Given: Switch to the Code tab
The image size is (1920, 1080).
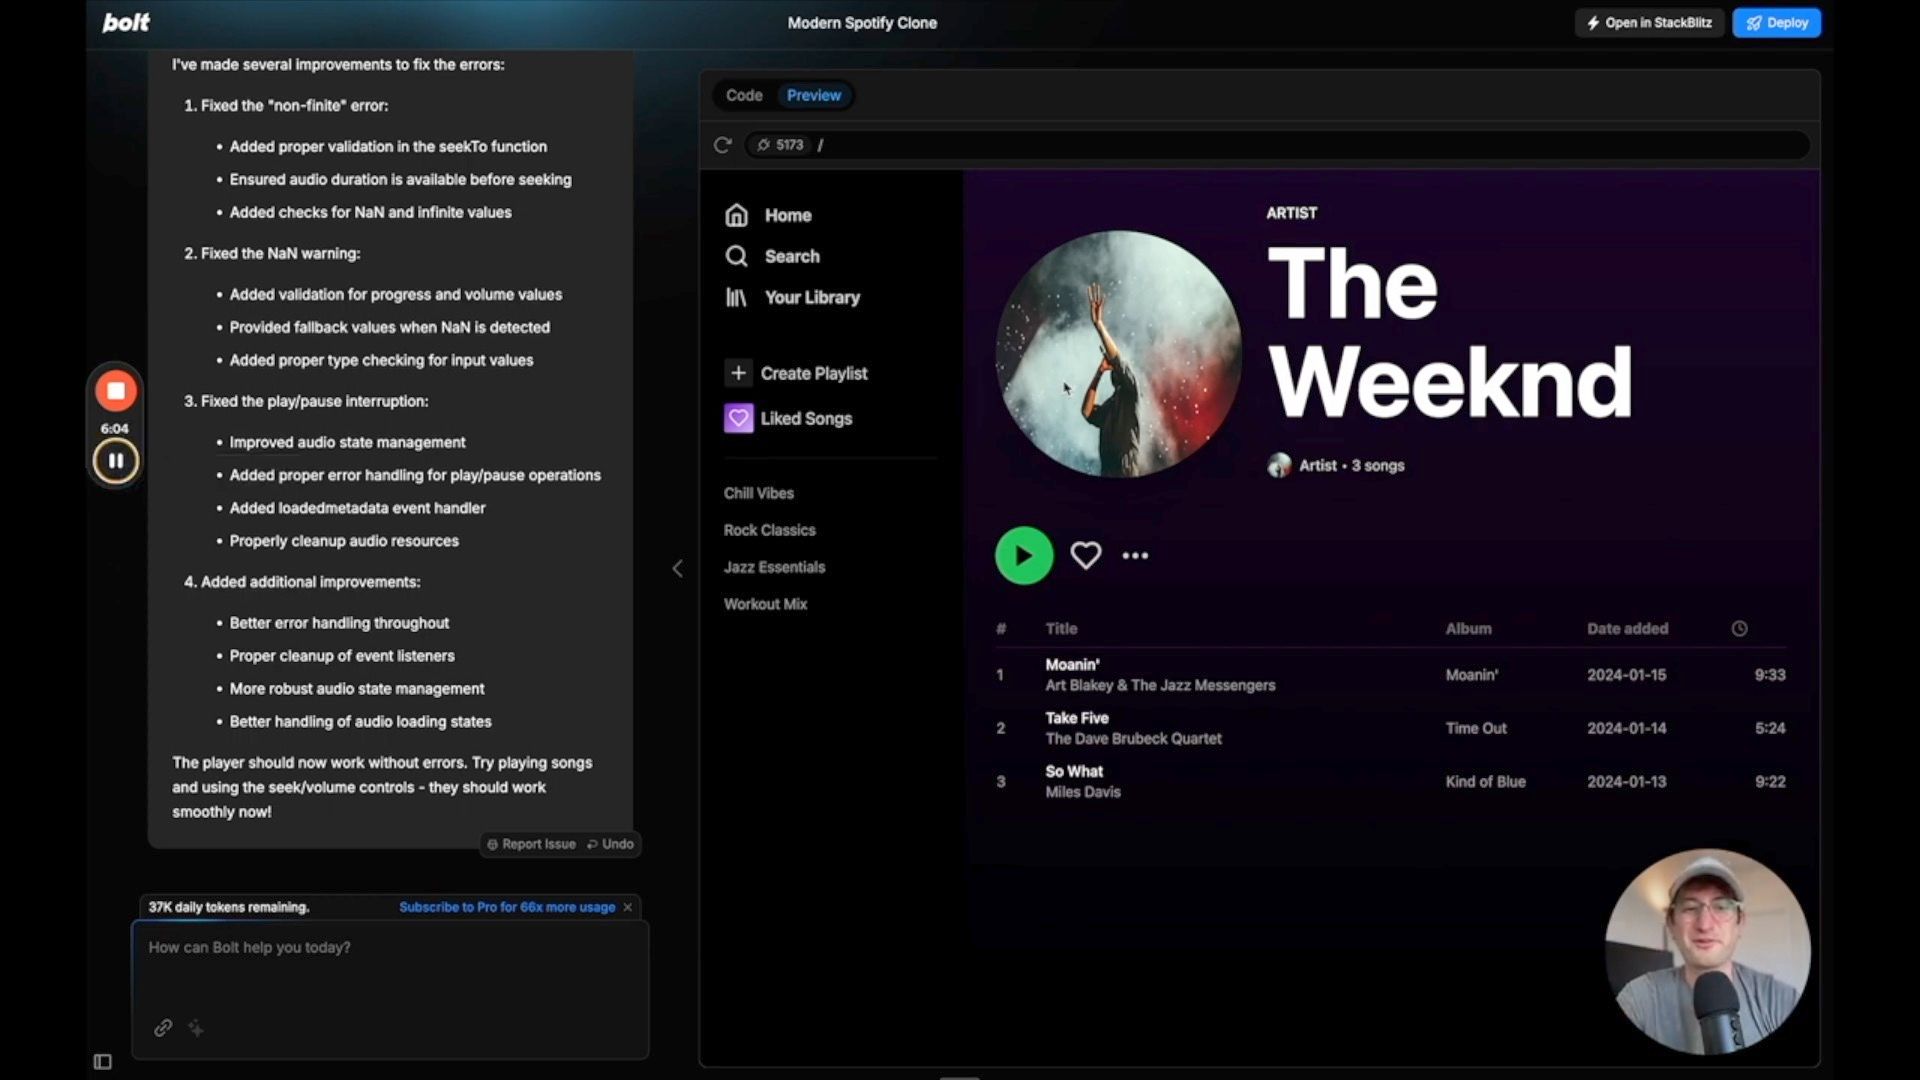Looking at the screenshot, I should 744,95.
